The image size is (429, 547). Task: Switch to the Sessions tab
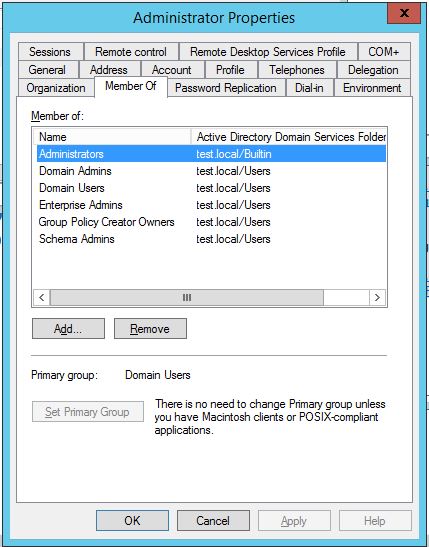(x=51, y=52)
